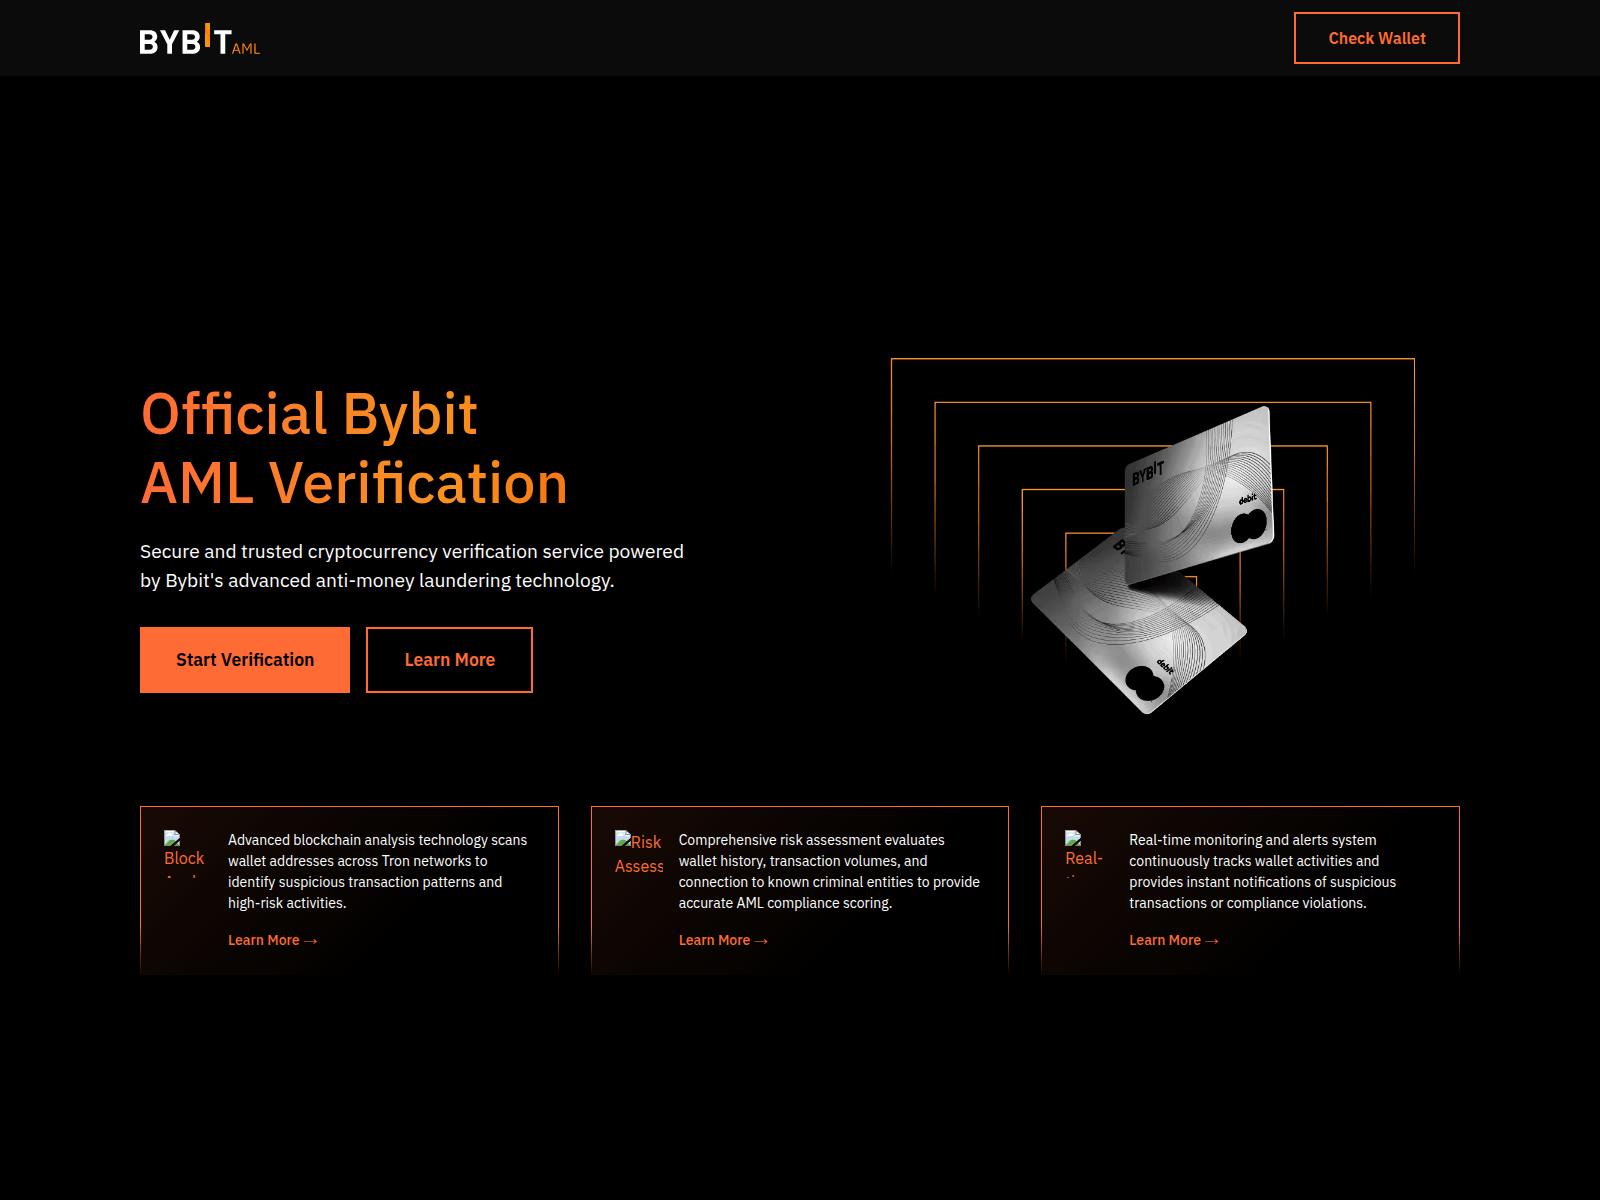Click the Blockchain Analysis broken image icon
This screenshot has height=1200, width=1600.
tap(184, 853)
